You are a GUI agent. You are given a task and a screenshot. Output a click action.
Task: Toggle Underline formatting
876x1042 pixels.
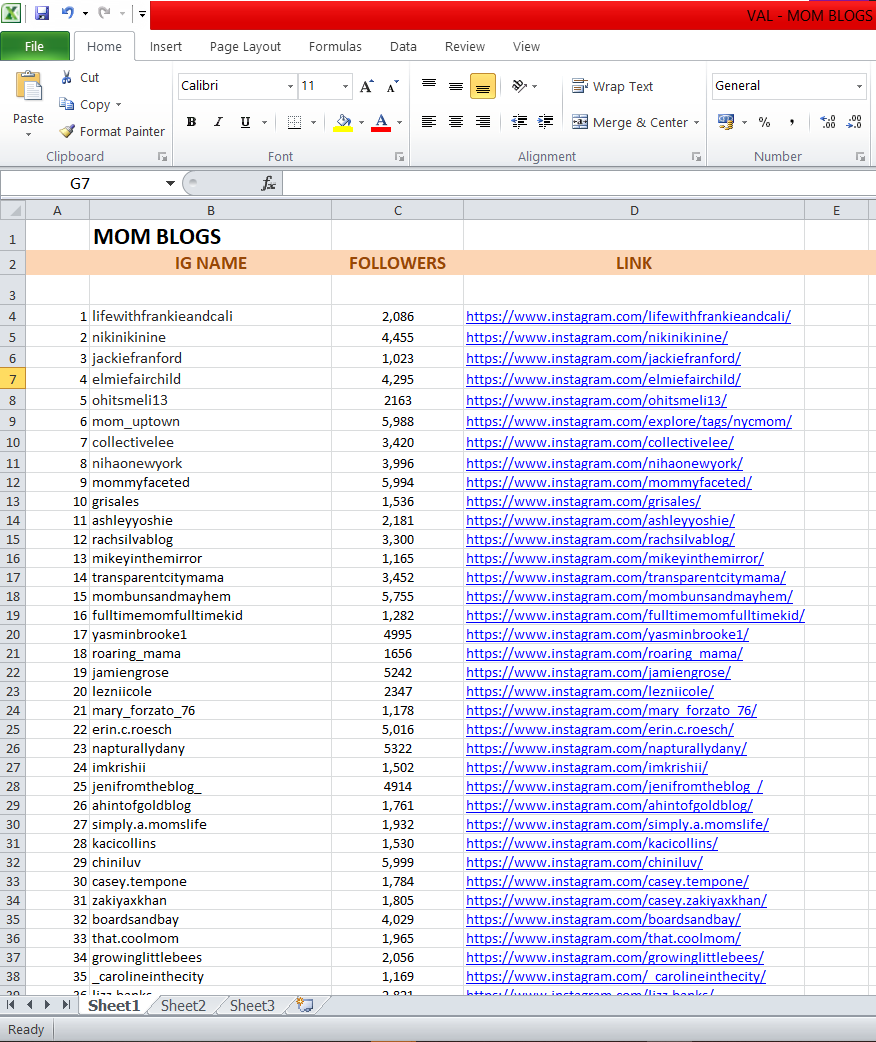[x=245, y=122]
